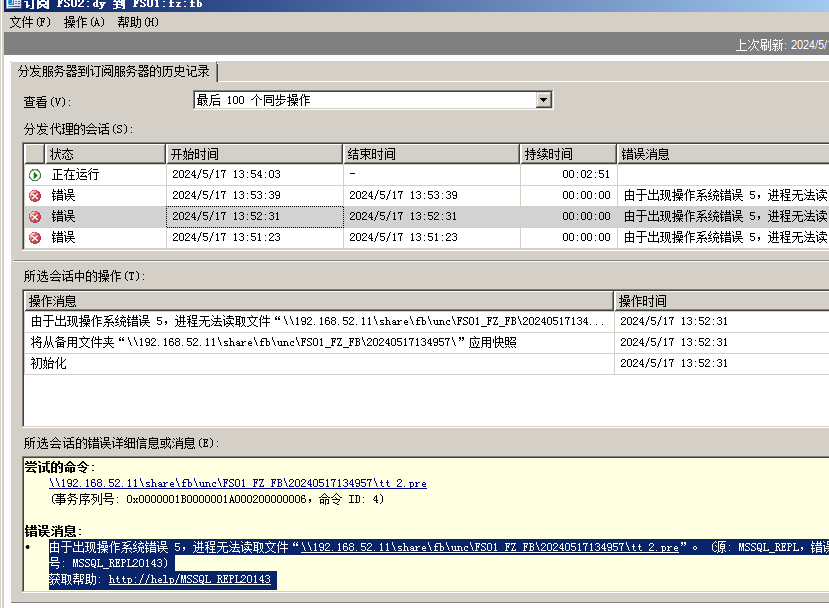Image resolution: width=829 pixels, height=608 pixels.
Task: Sort by 开始时间 column header
Action: click(x=254, y=154)
